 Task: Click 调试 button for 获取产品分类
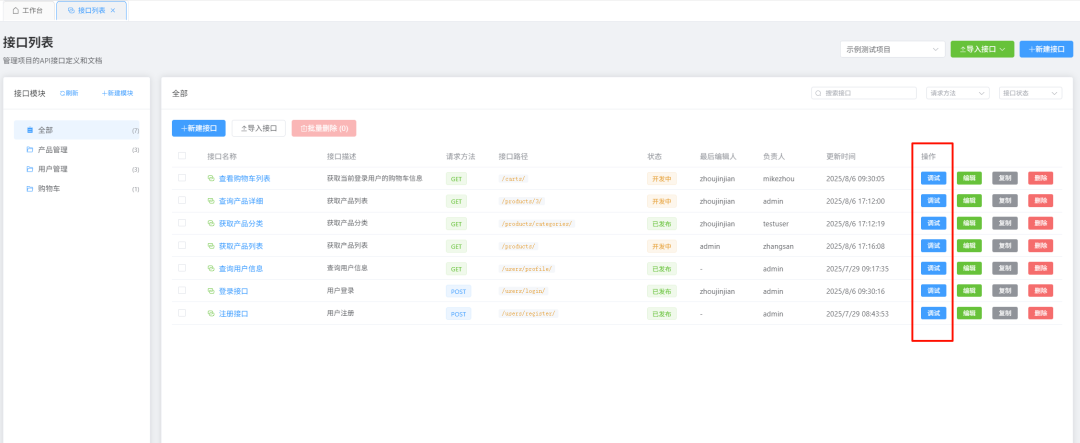(933, 223)
